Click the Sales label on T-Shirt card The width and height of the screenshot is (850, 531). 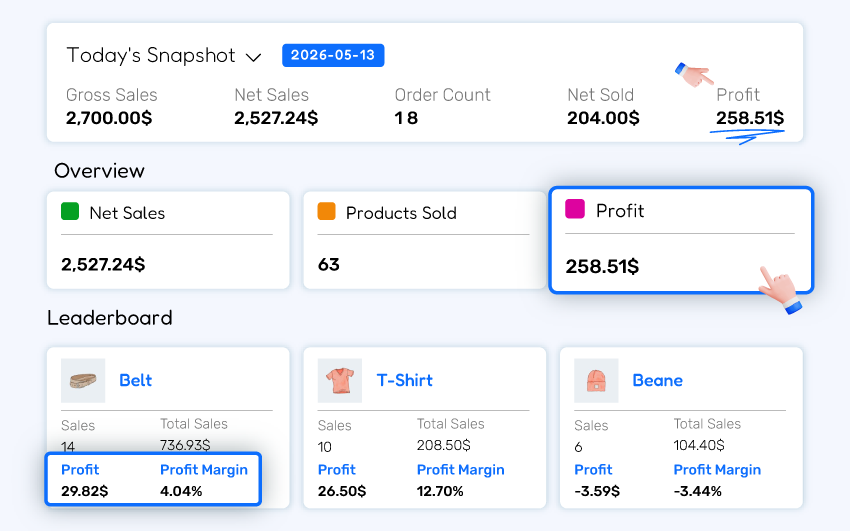334,426
